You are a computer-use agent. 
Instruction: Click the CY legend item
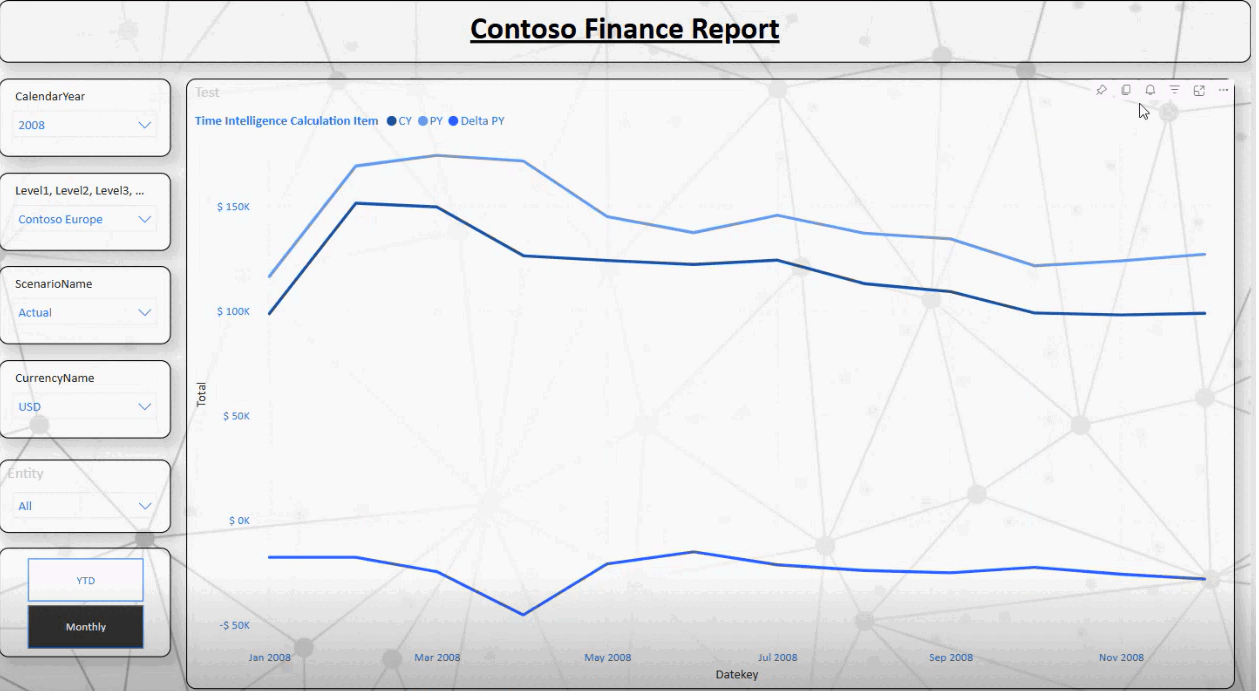tap(399, 121)
